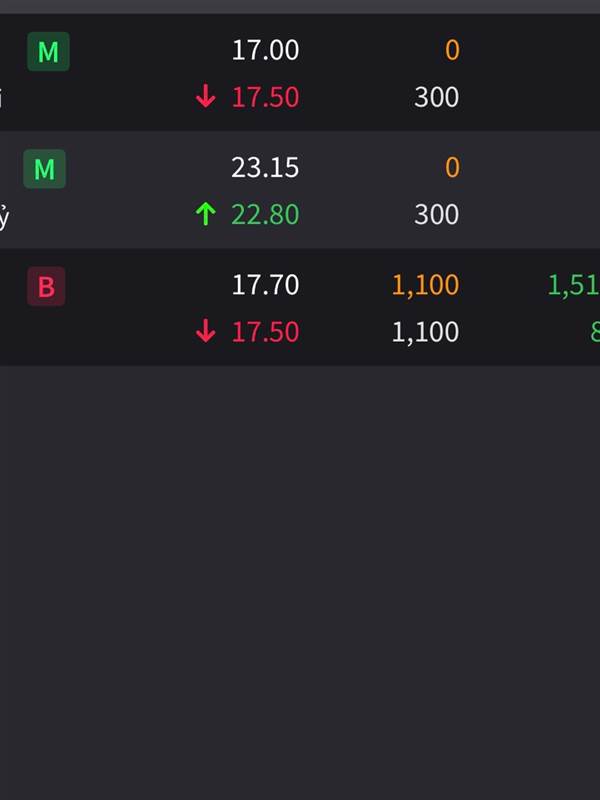Click the 300 quantity beside red 17.50
The width and height of the screenshot is (600, 800).
tap(437, 97)
